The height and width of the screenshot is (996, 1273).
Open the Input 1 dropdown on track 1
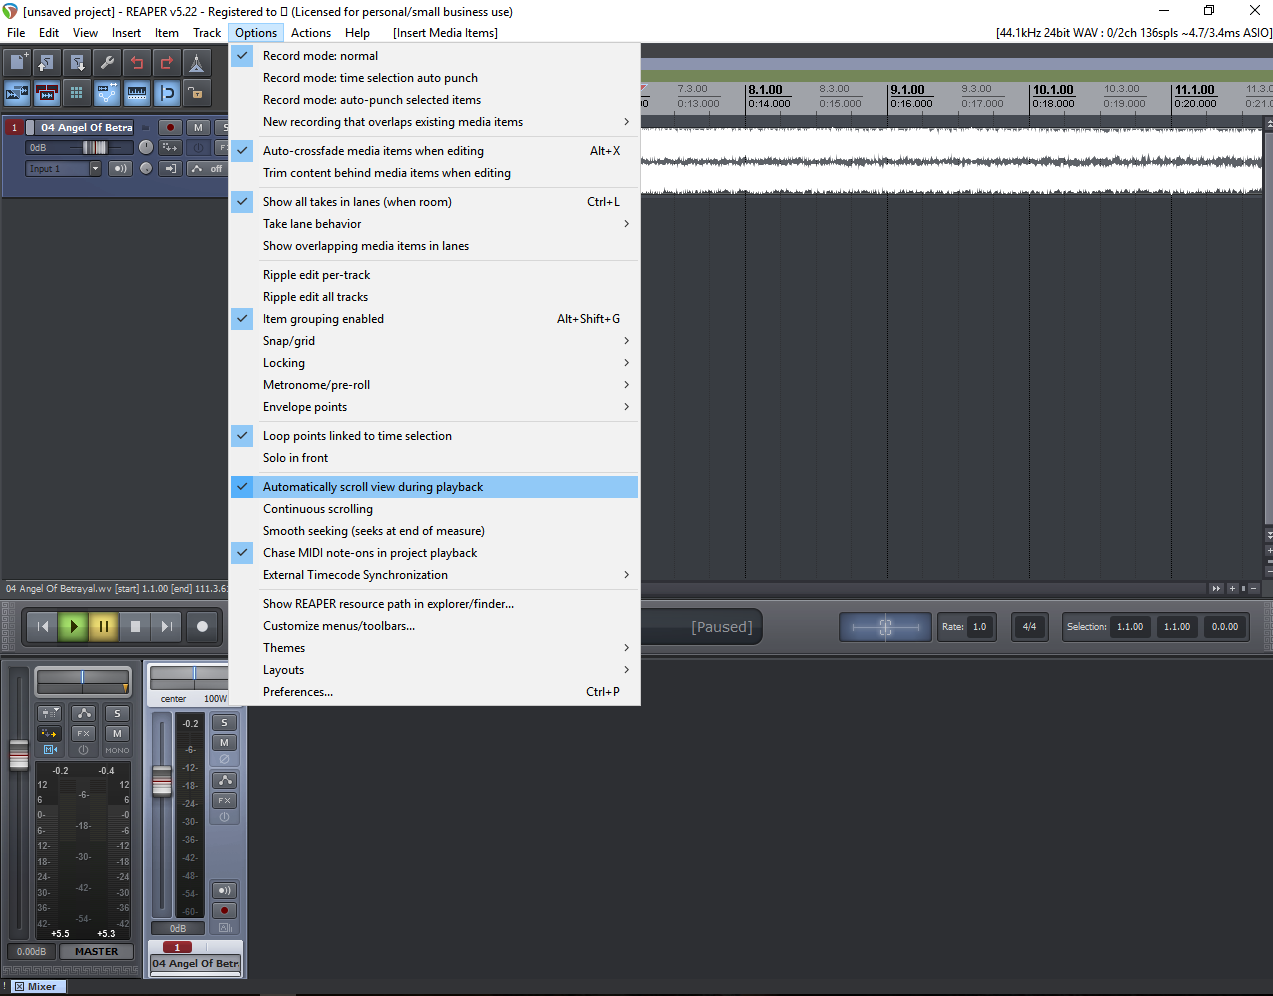click(x=64, y=168)
